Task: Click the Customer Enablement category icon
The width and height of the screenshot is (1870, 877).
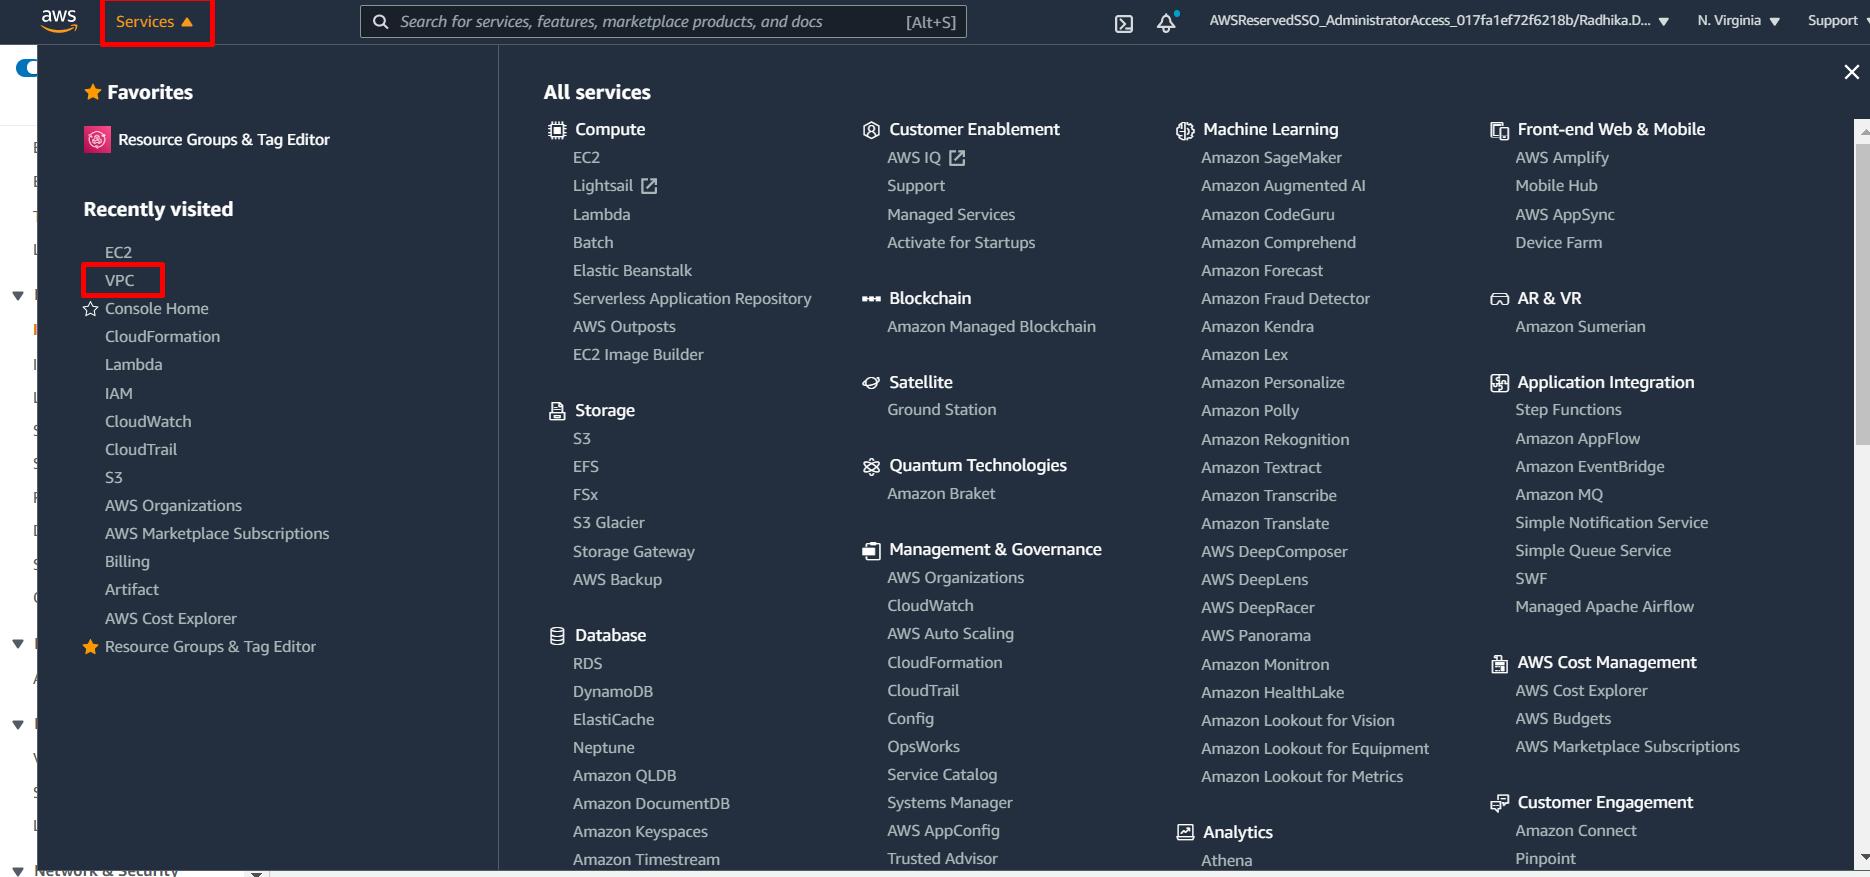Action: click(871, 130)
